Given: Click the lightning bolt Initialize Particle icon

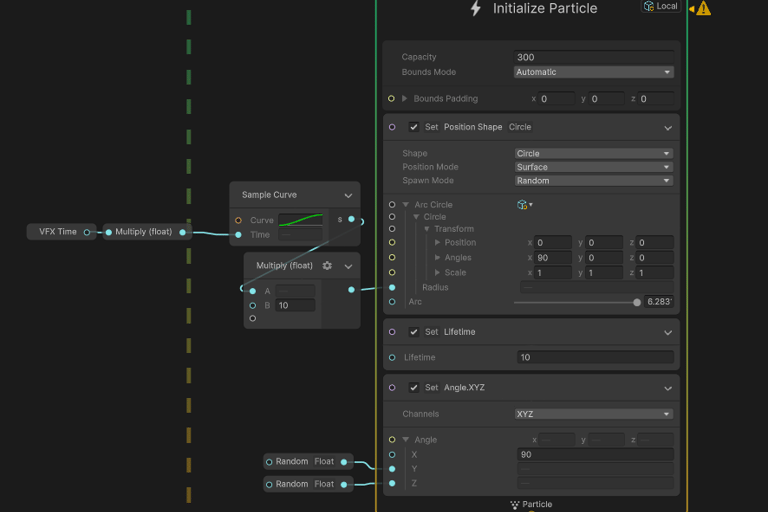Looking at the screenshot, I should pyautogui.click(x=476, y=9).
